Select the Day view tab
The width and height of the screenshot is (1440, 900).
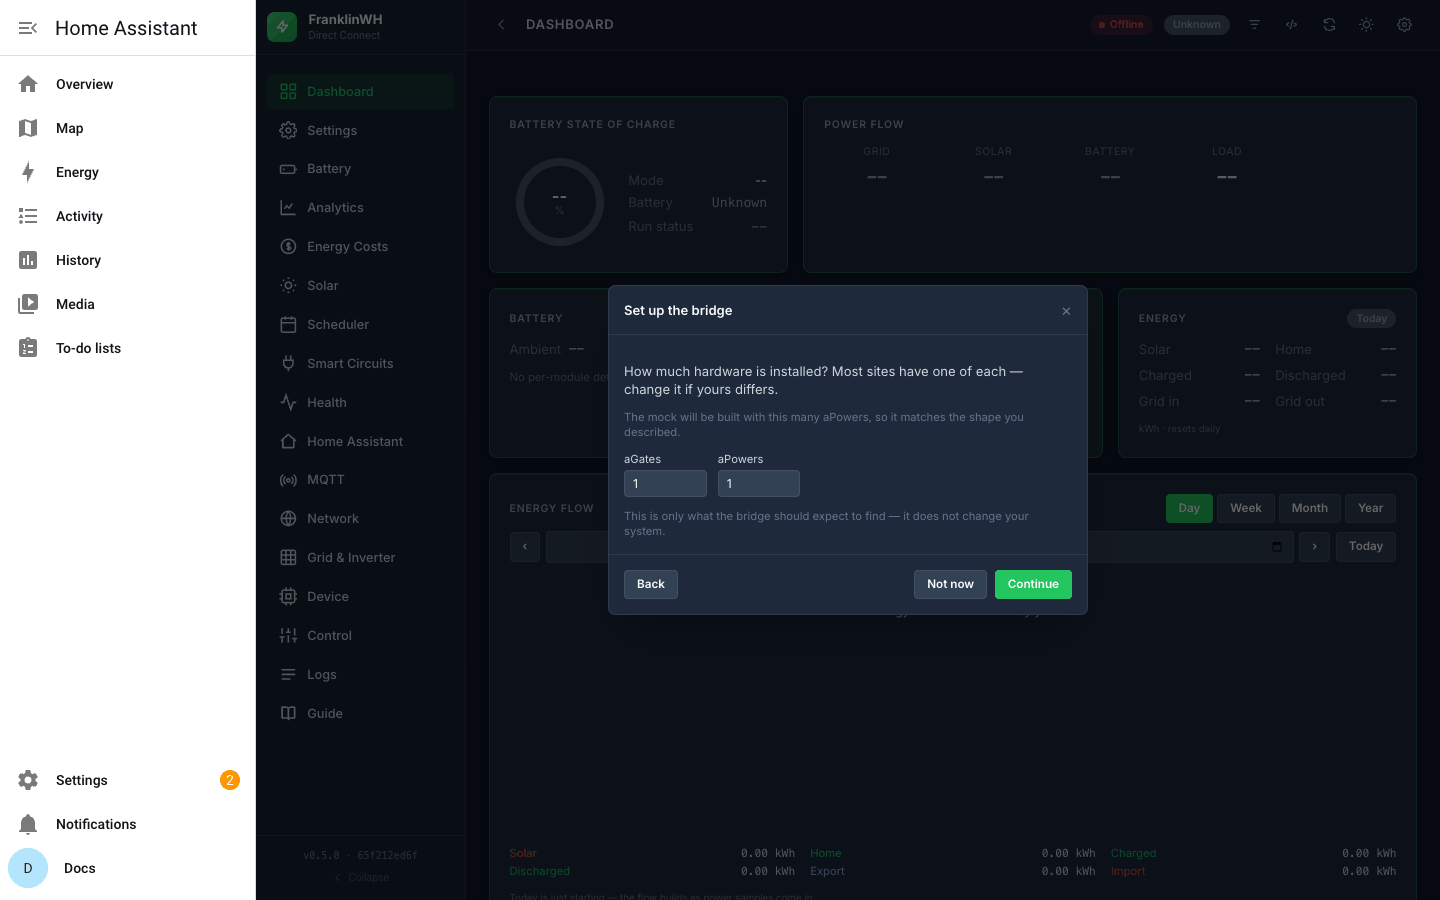[x=1189, y=508]
